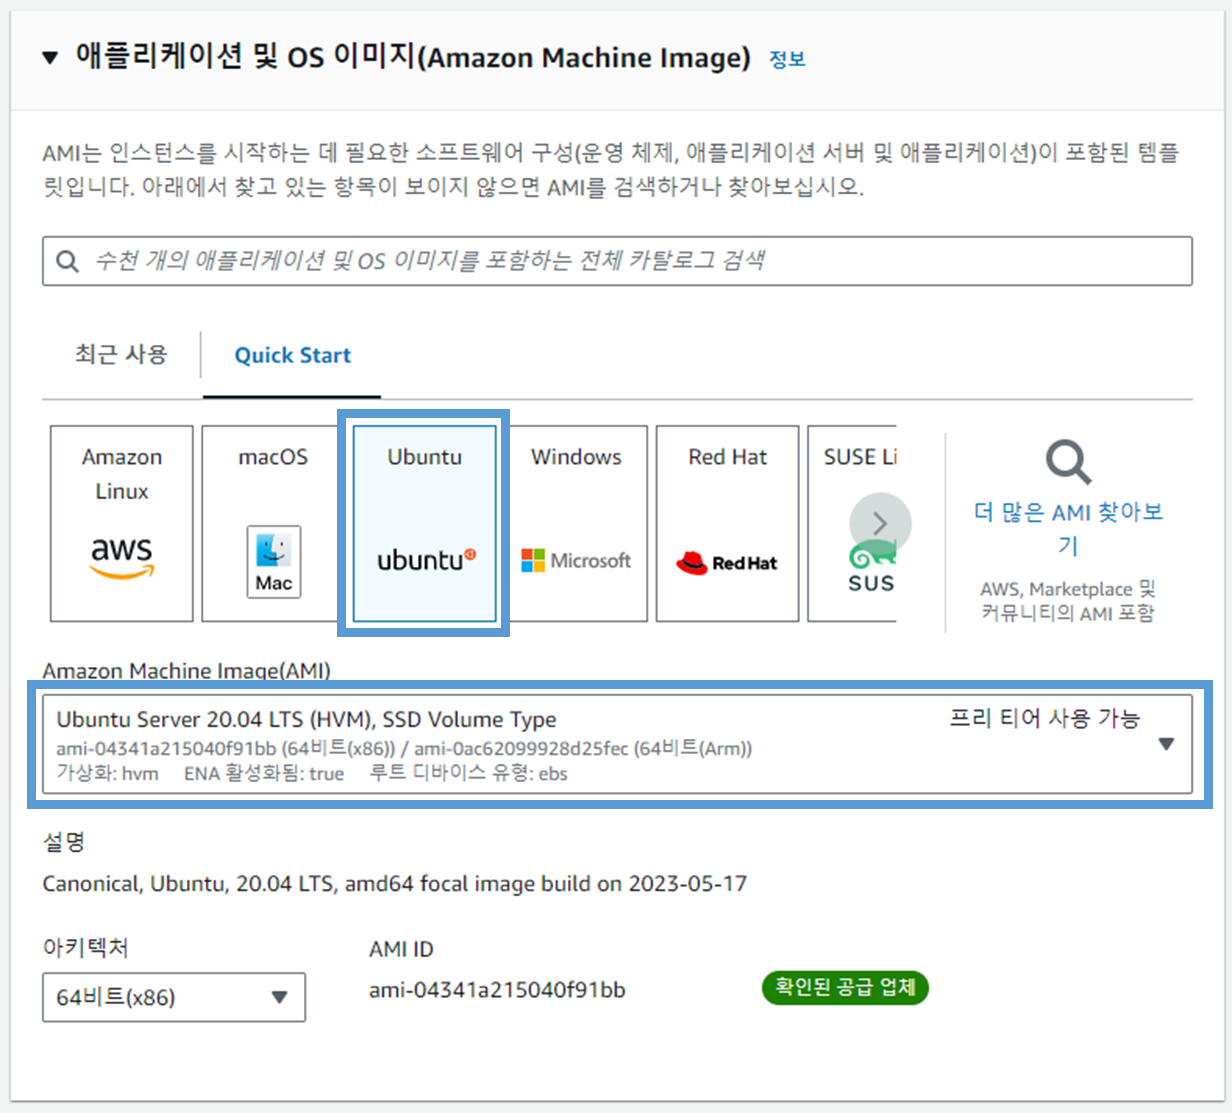Image resolution: width=1232 pixels, height=1113 pixels.
Task: Open the Ubuntu Server 20.04 LTS AMI dropdown
Action: pos(617,744)
